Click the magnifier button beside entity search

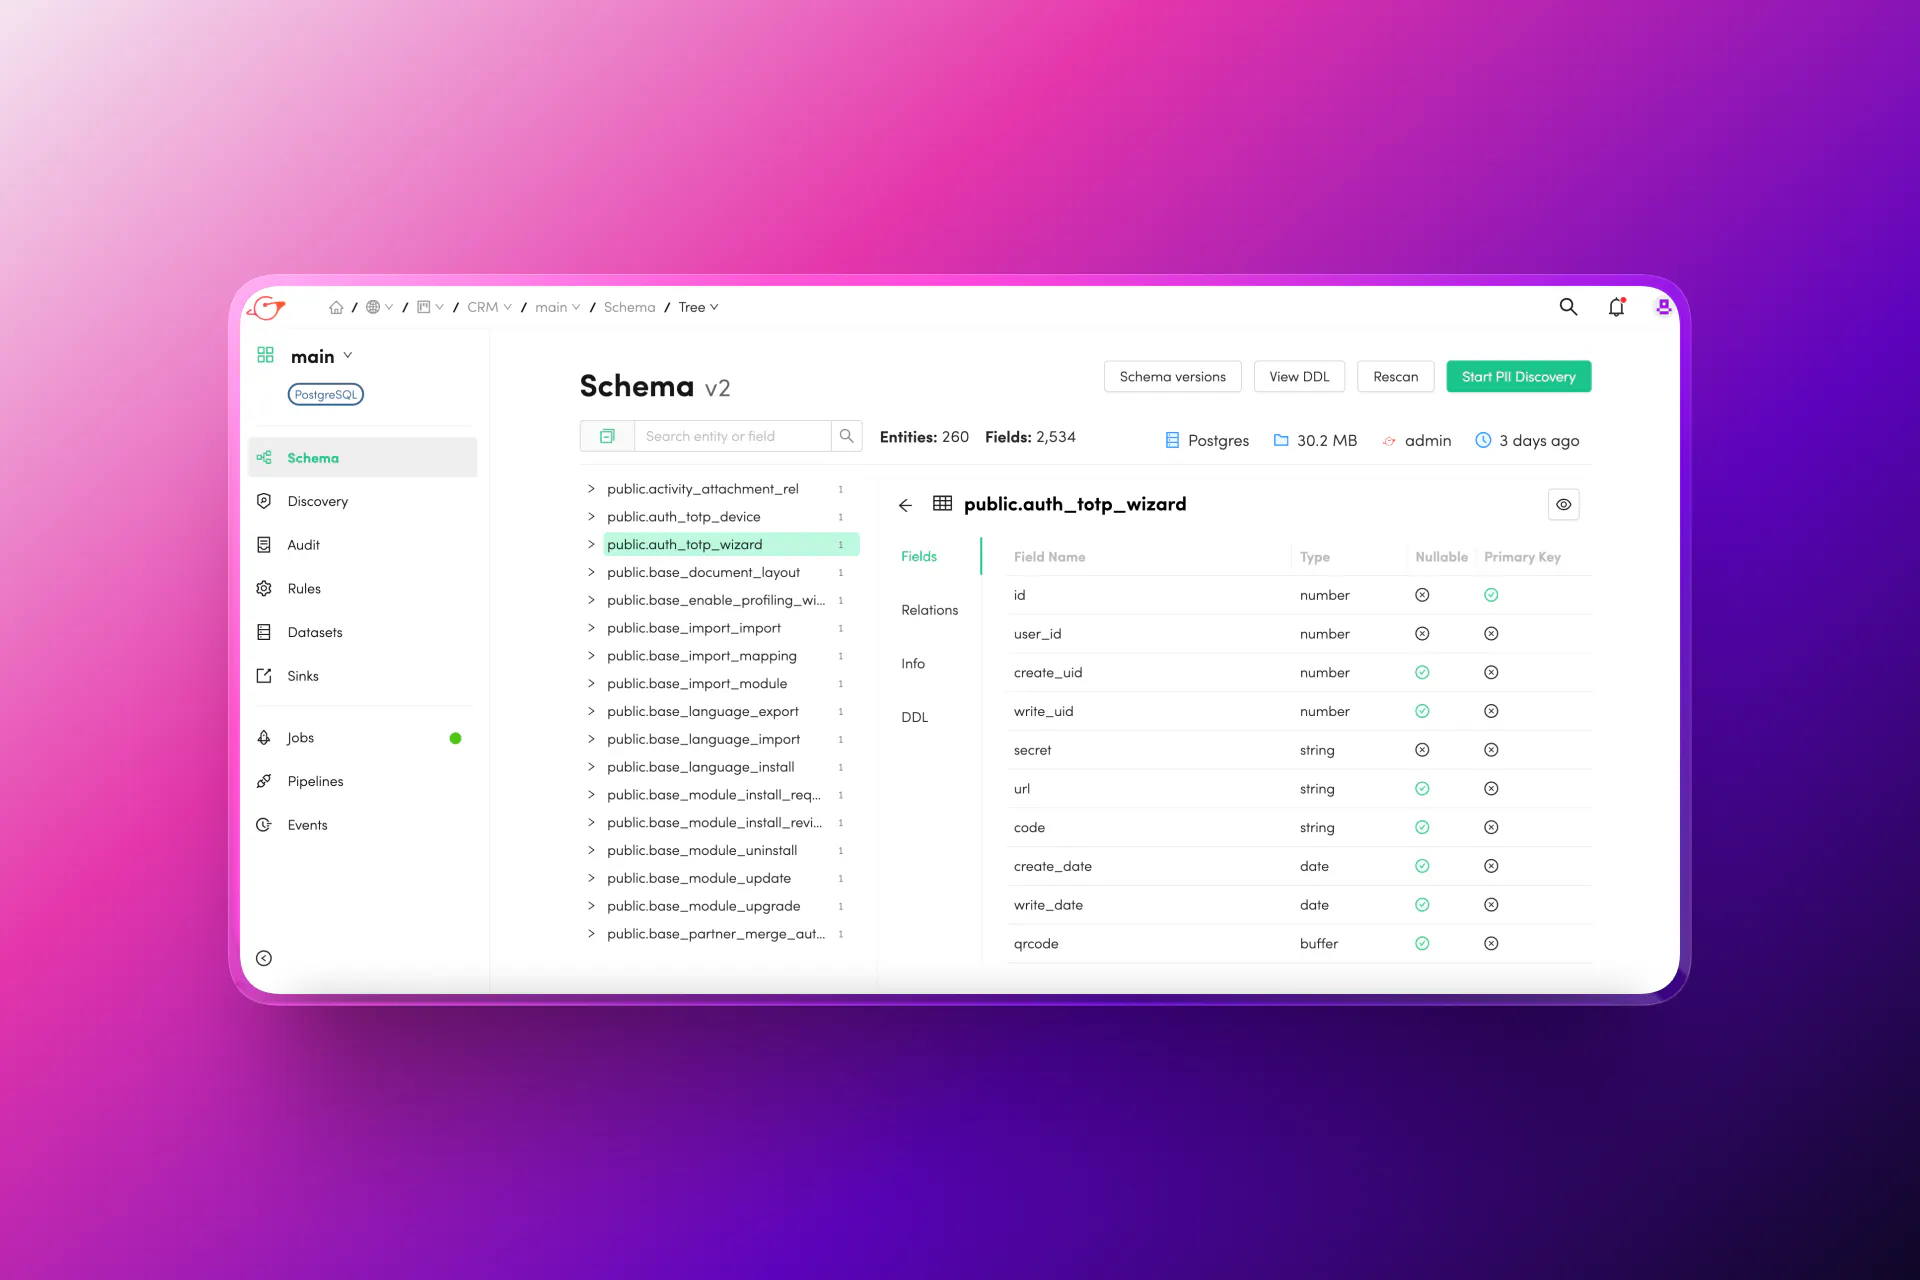point(846,436)
